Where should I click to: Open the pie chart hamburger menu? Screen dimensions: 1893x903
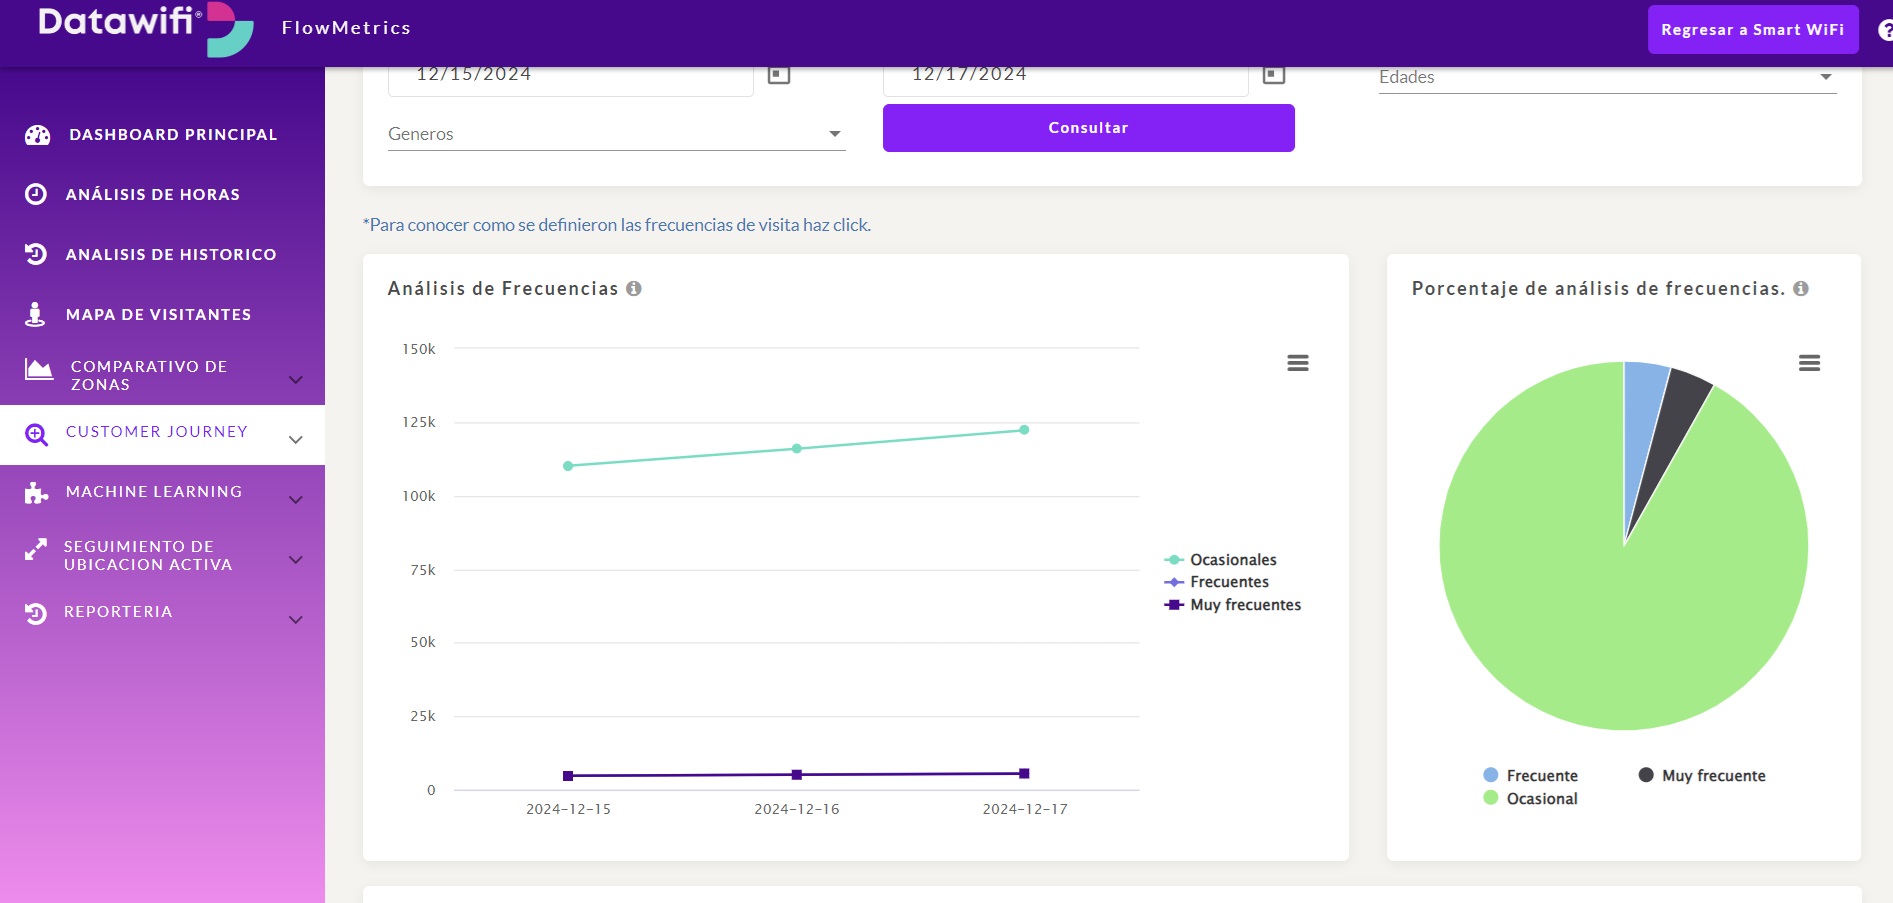point(1808,363)
